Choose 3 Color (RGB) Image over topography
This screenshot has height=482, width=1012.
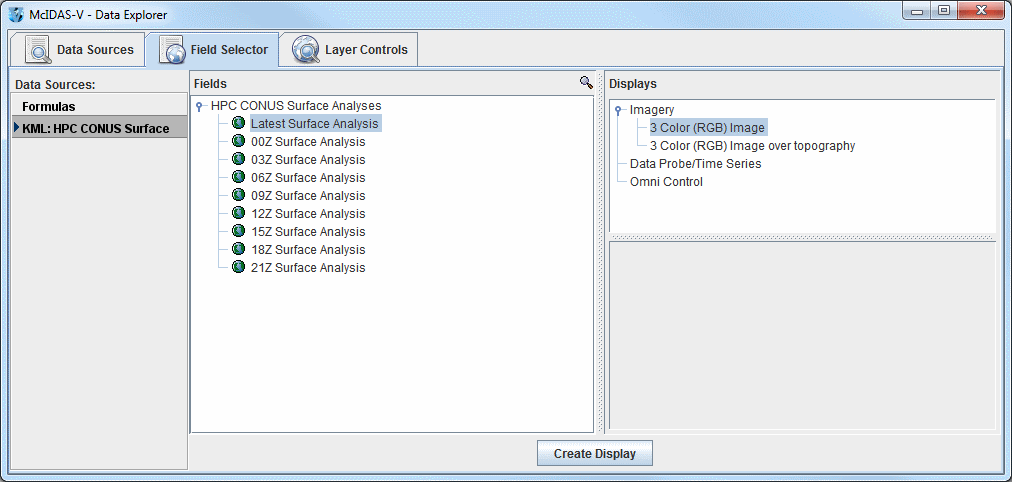click(x=753, y=146)
